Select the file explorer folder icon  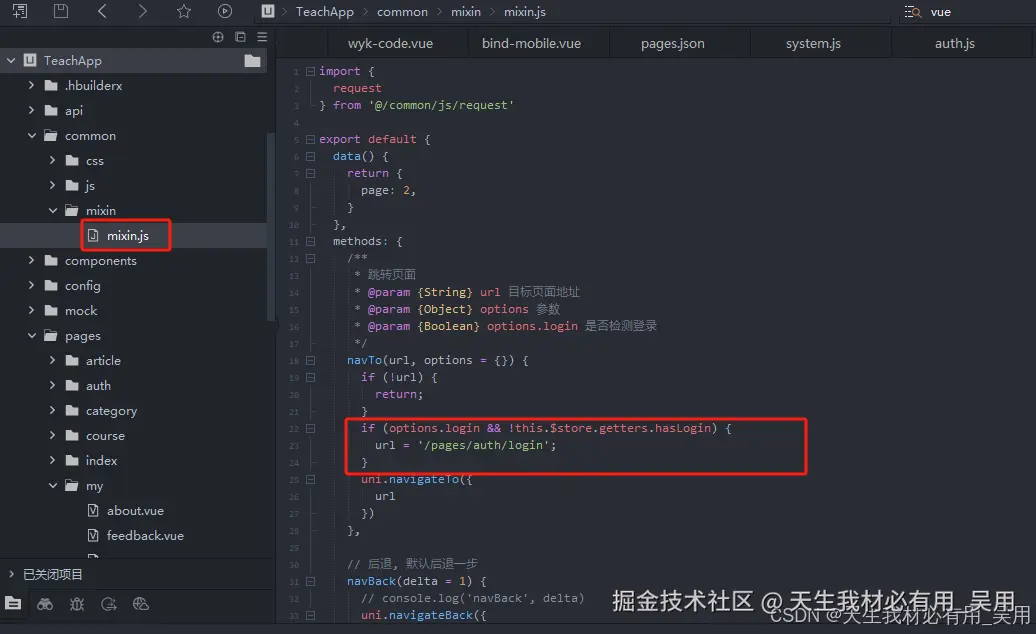pyautogui.click(x=13, y=604)
